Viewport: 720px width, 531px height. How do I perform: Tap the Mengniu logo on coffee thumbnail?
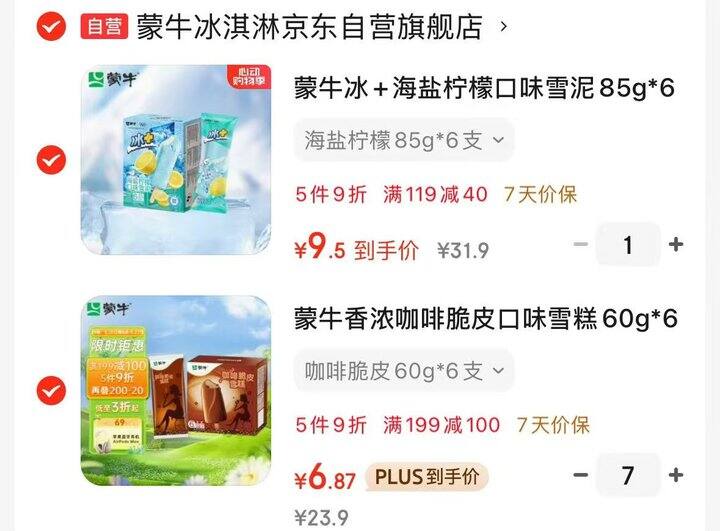(110, 308)
